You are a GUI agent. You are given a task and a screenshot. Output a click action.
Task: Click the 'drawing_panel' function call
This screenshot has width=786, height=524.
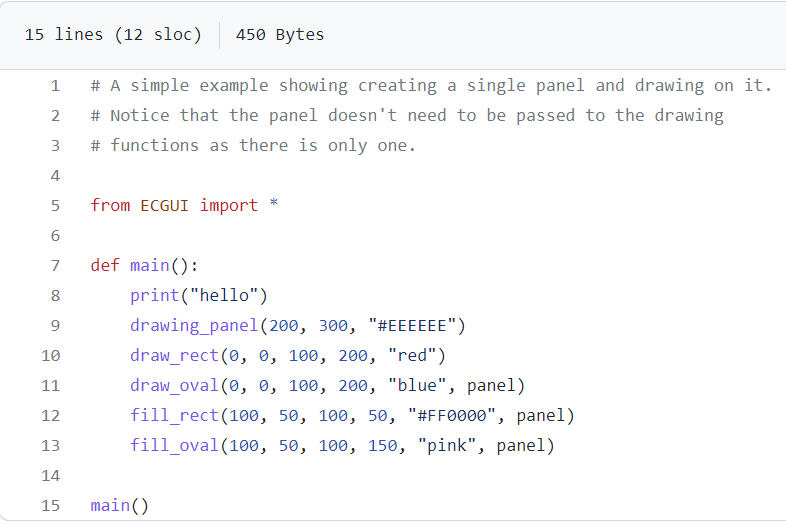coord(194,326)
